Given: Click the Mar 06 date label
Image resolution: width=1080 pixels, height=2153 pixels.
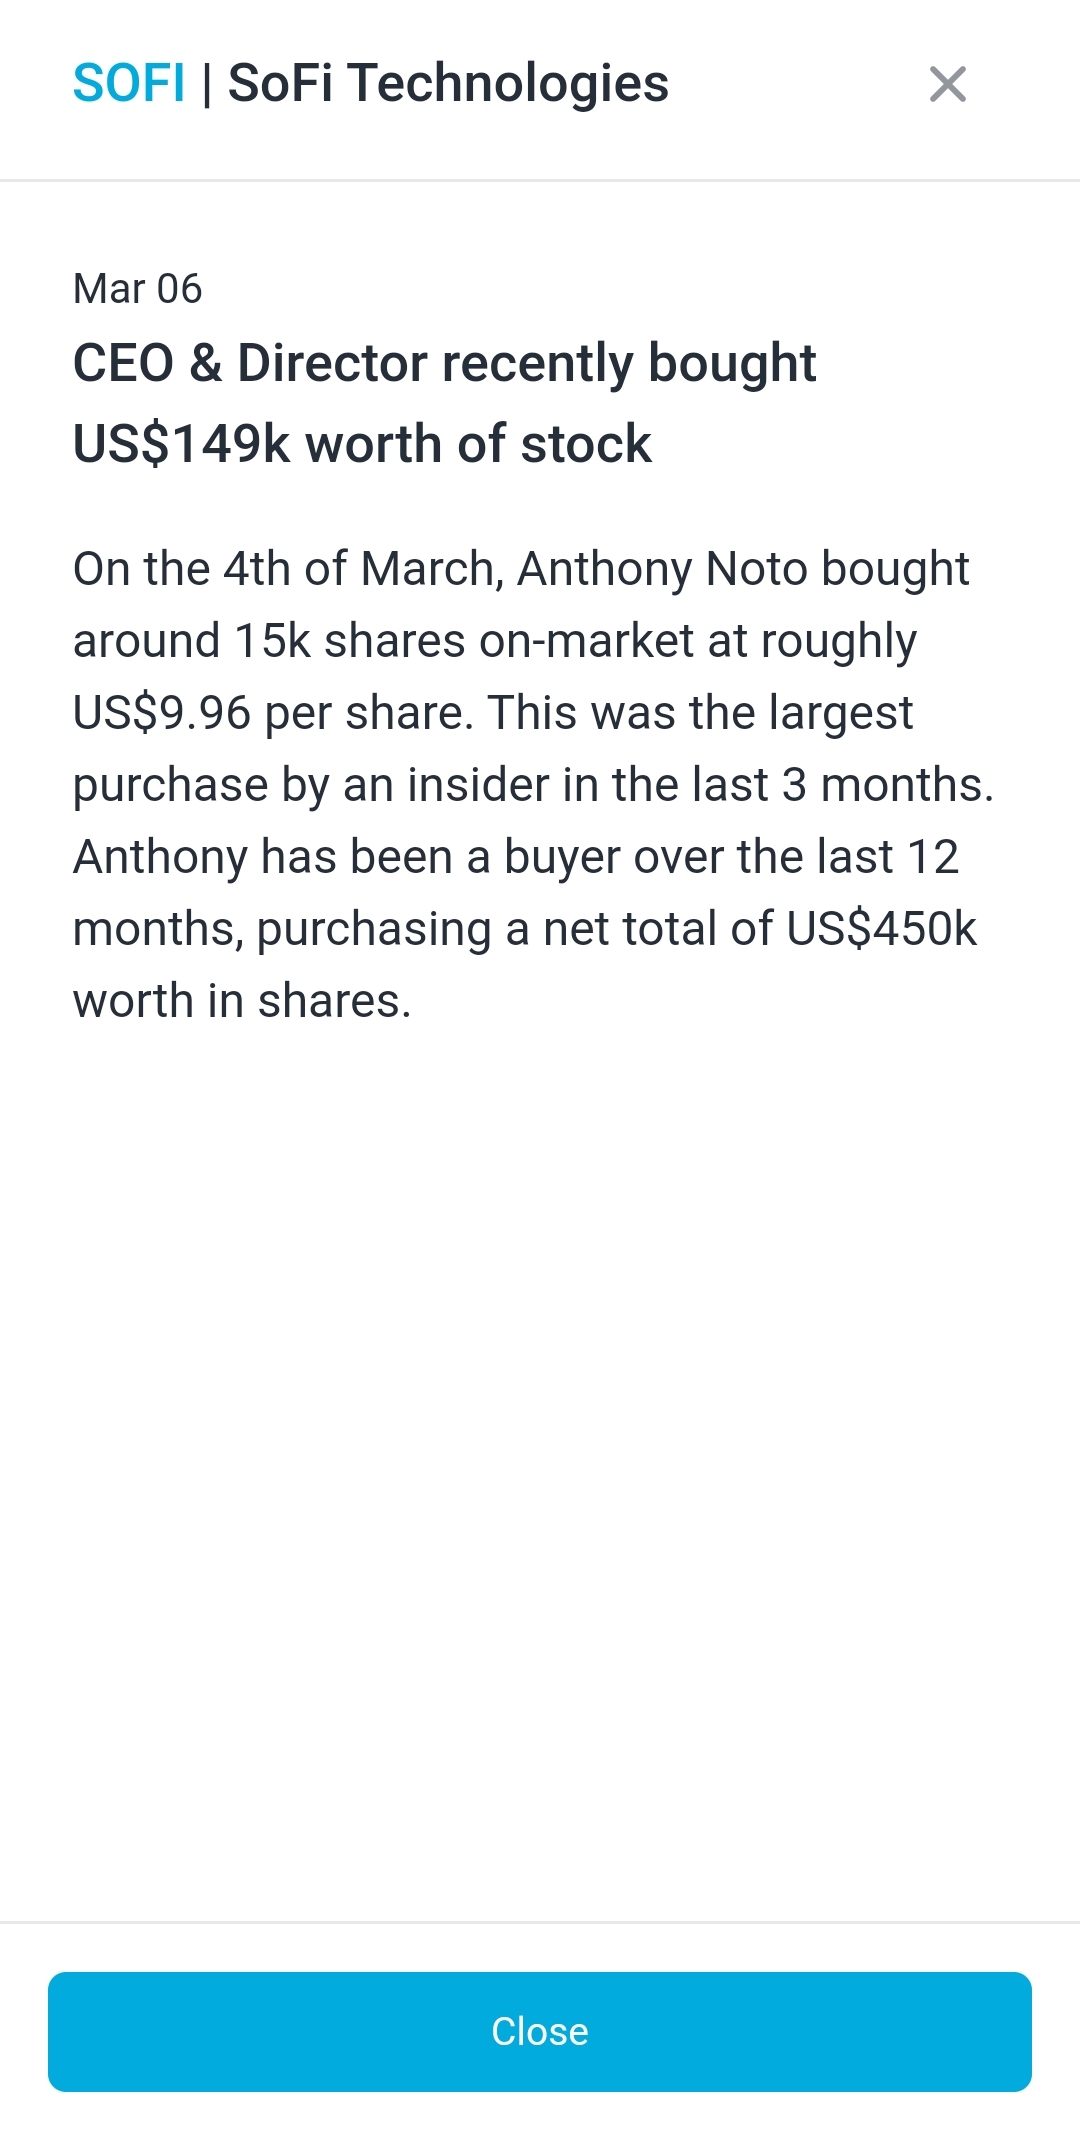Looking at the screenshot, I should coord(138,289).
